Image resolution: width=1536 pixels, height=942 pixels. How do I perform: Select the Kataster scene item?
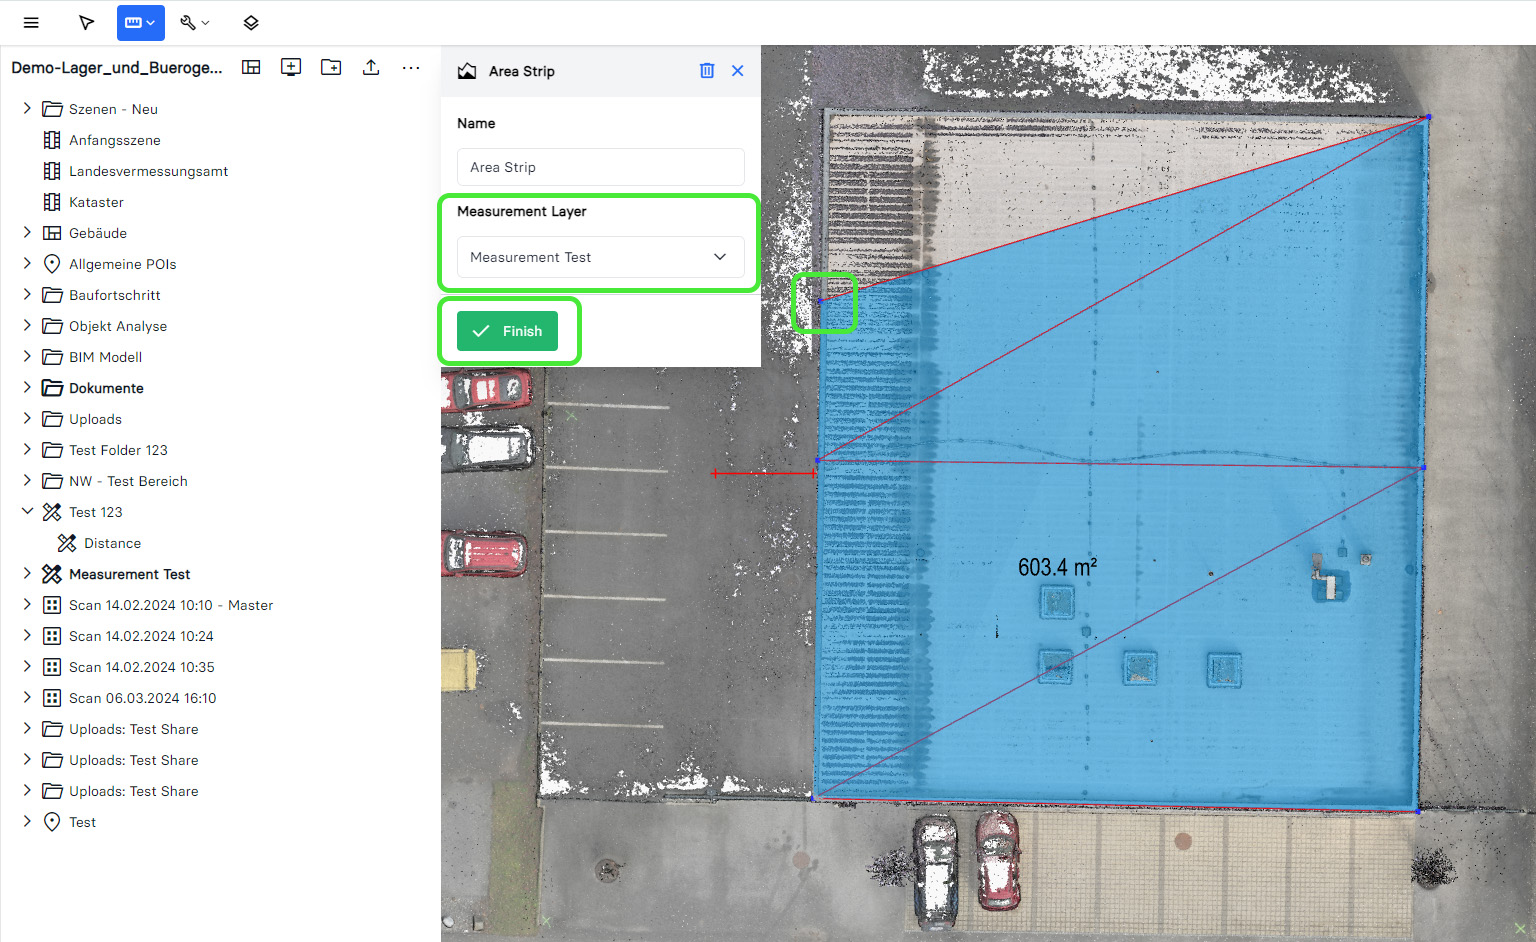pyautogui.click(x=96, y=202)
